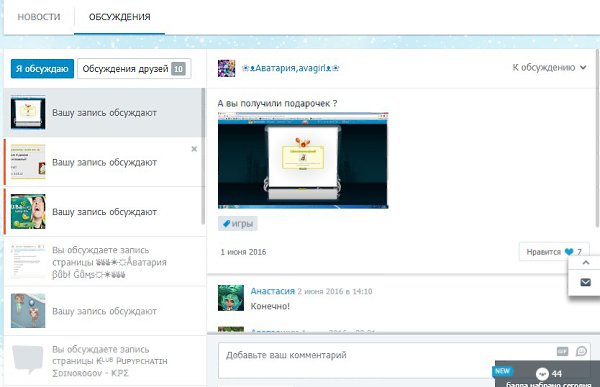Open Аватария,avagirl author profile link
The image size is (600, 387).
[291, 68]
